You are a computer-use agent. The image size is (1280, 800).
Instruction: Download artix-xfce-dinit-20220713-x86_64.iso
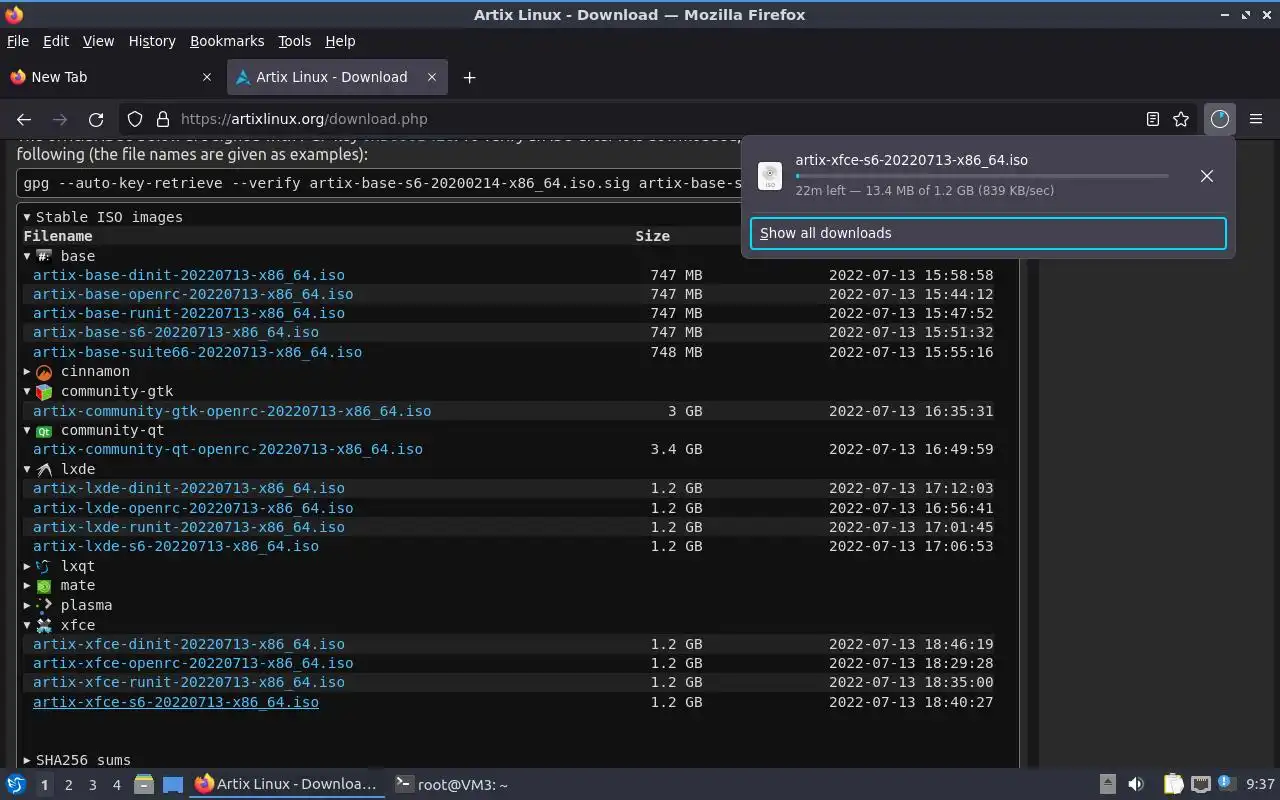(x=189, y=644)
